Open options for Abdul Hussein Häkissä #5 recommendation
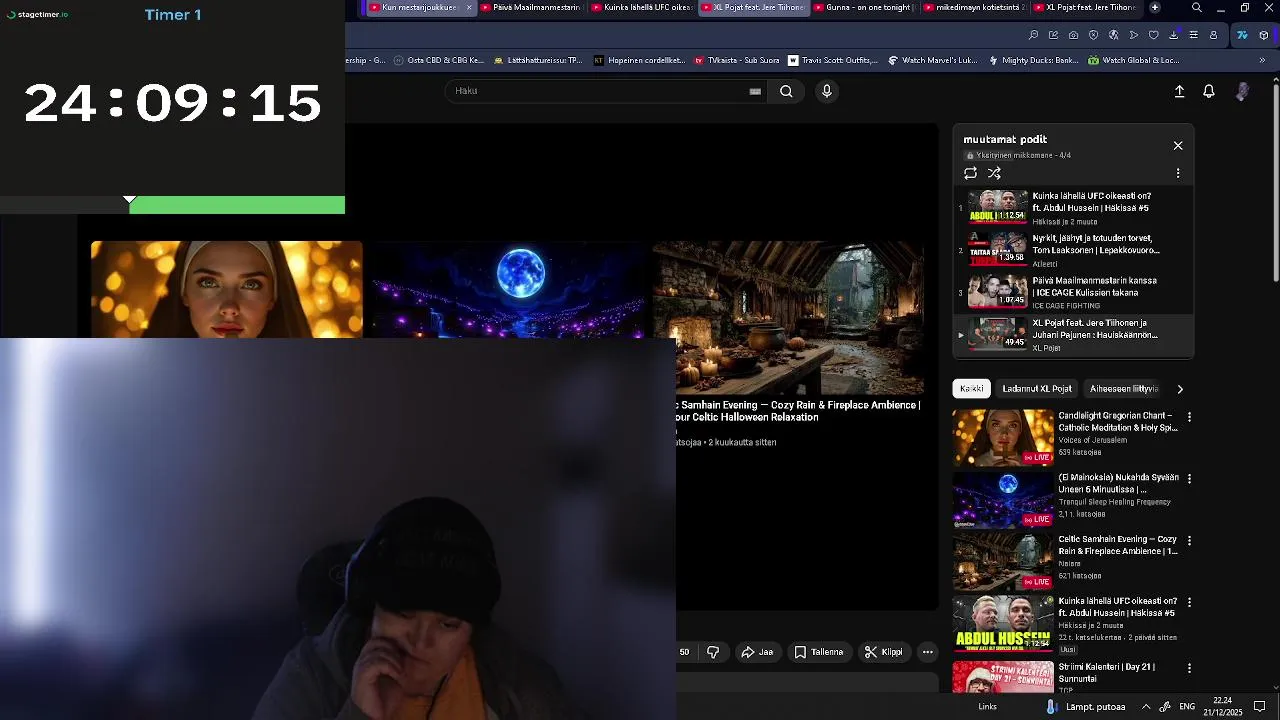 tap(1189, 602)
